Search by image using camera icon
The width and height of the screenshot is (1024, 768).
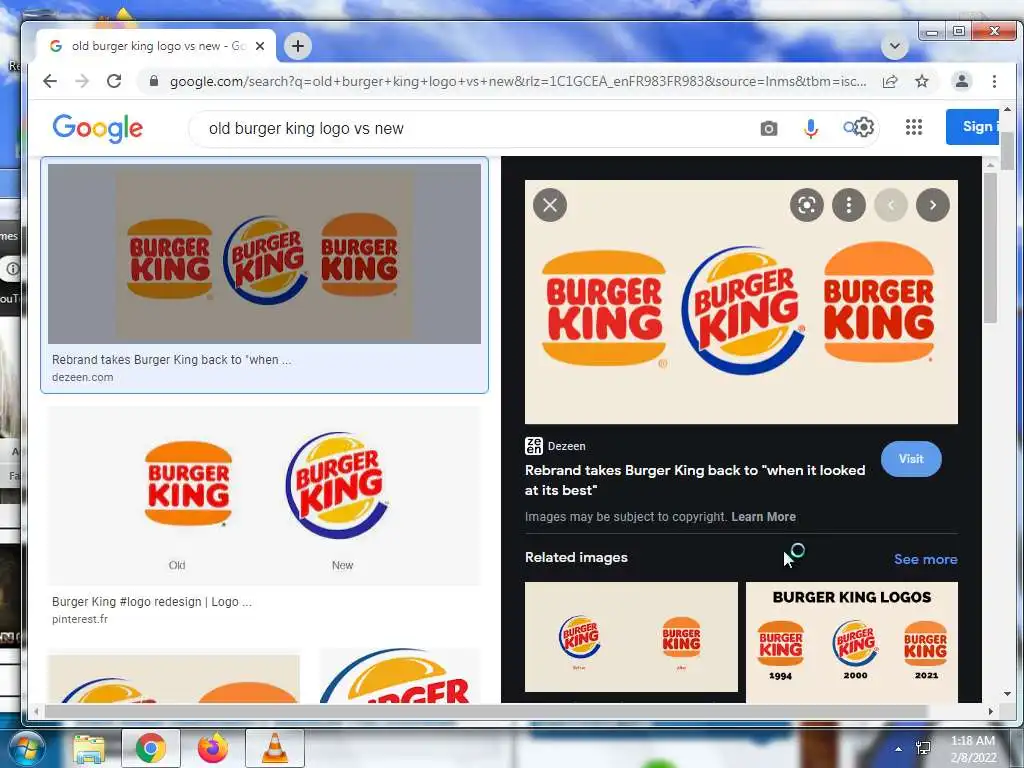(769, 129)
